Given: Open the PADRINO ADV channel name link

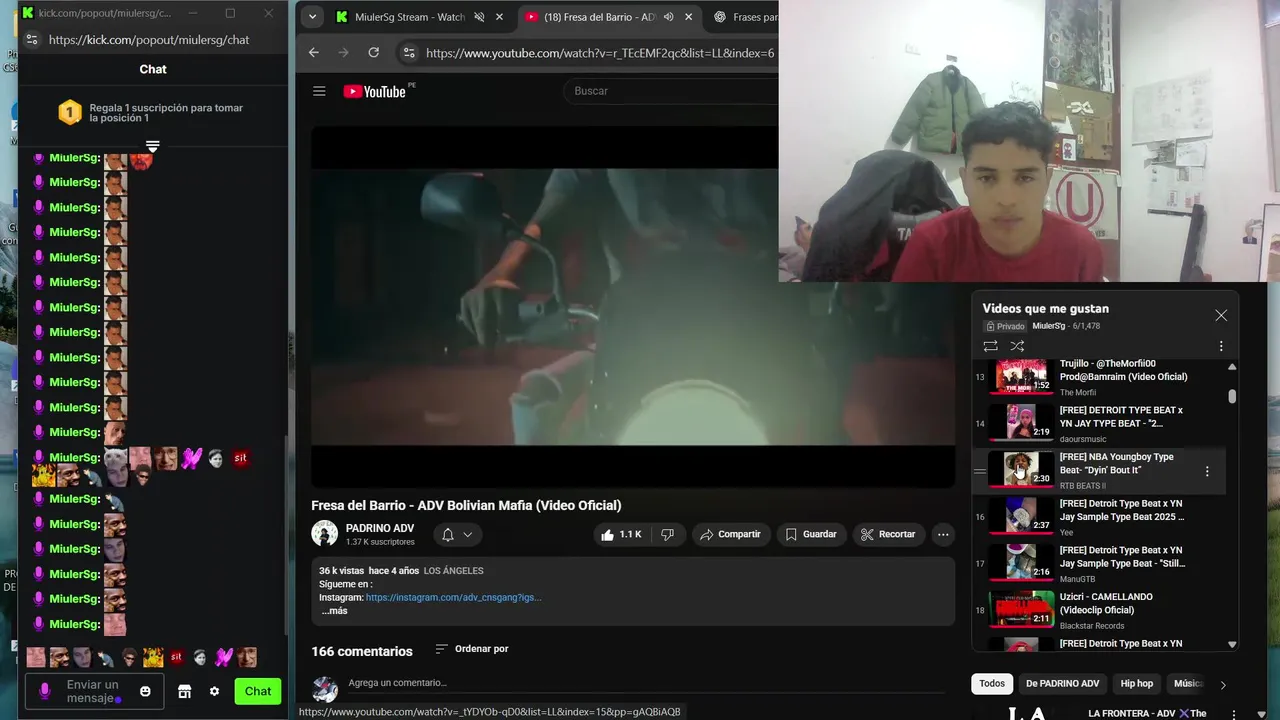Looking at the screenshot, I should click(380, 528).
